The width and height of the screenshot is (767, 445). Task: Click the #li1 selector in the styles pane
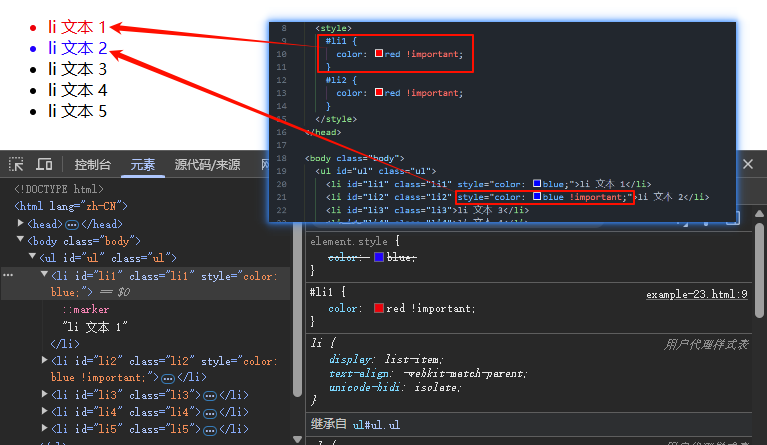[321, 292]
